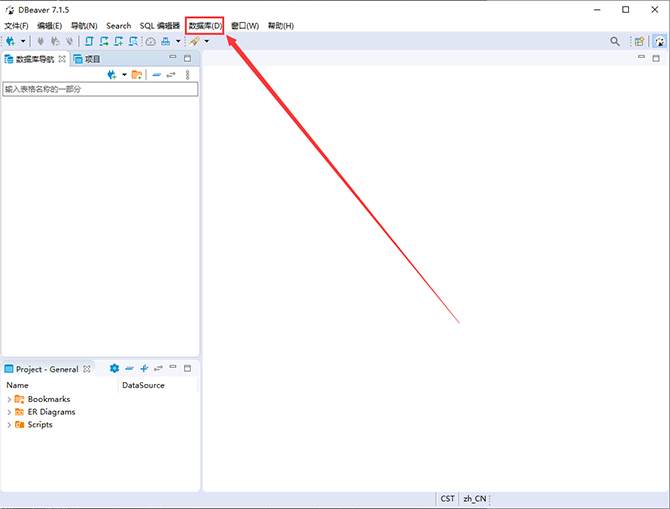Close the 数据库导航 tab

pyautogui.click(x=62, y=59)
